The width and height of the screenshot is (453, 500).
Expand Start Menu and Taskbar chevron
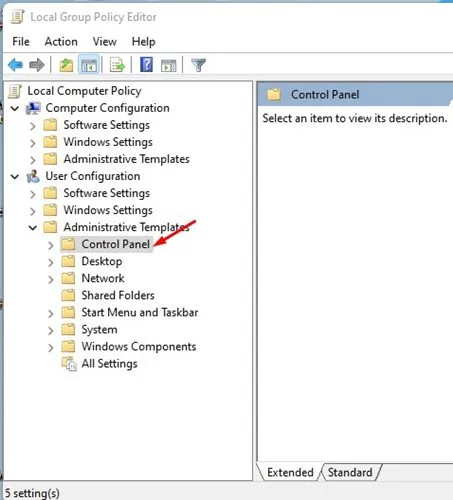pyautogui.click(x=50, y=314)
